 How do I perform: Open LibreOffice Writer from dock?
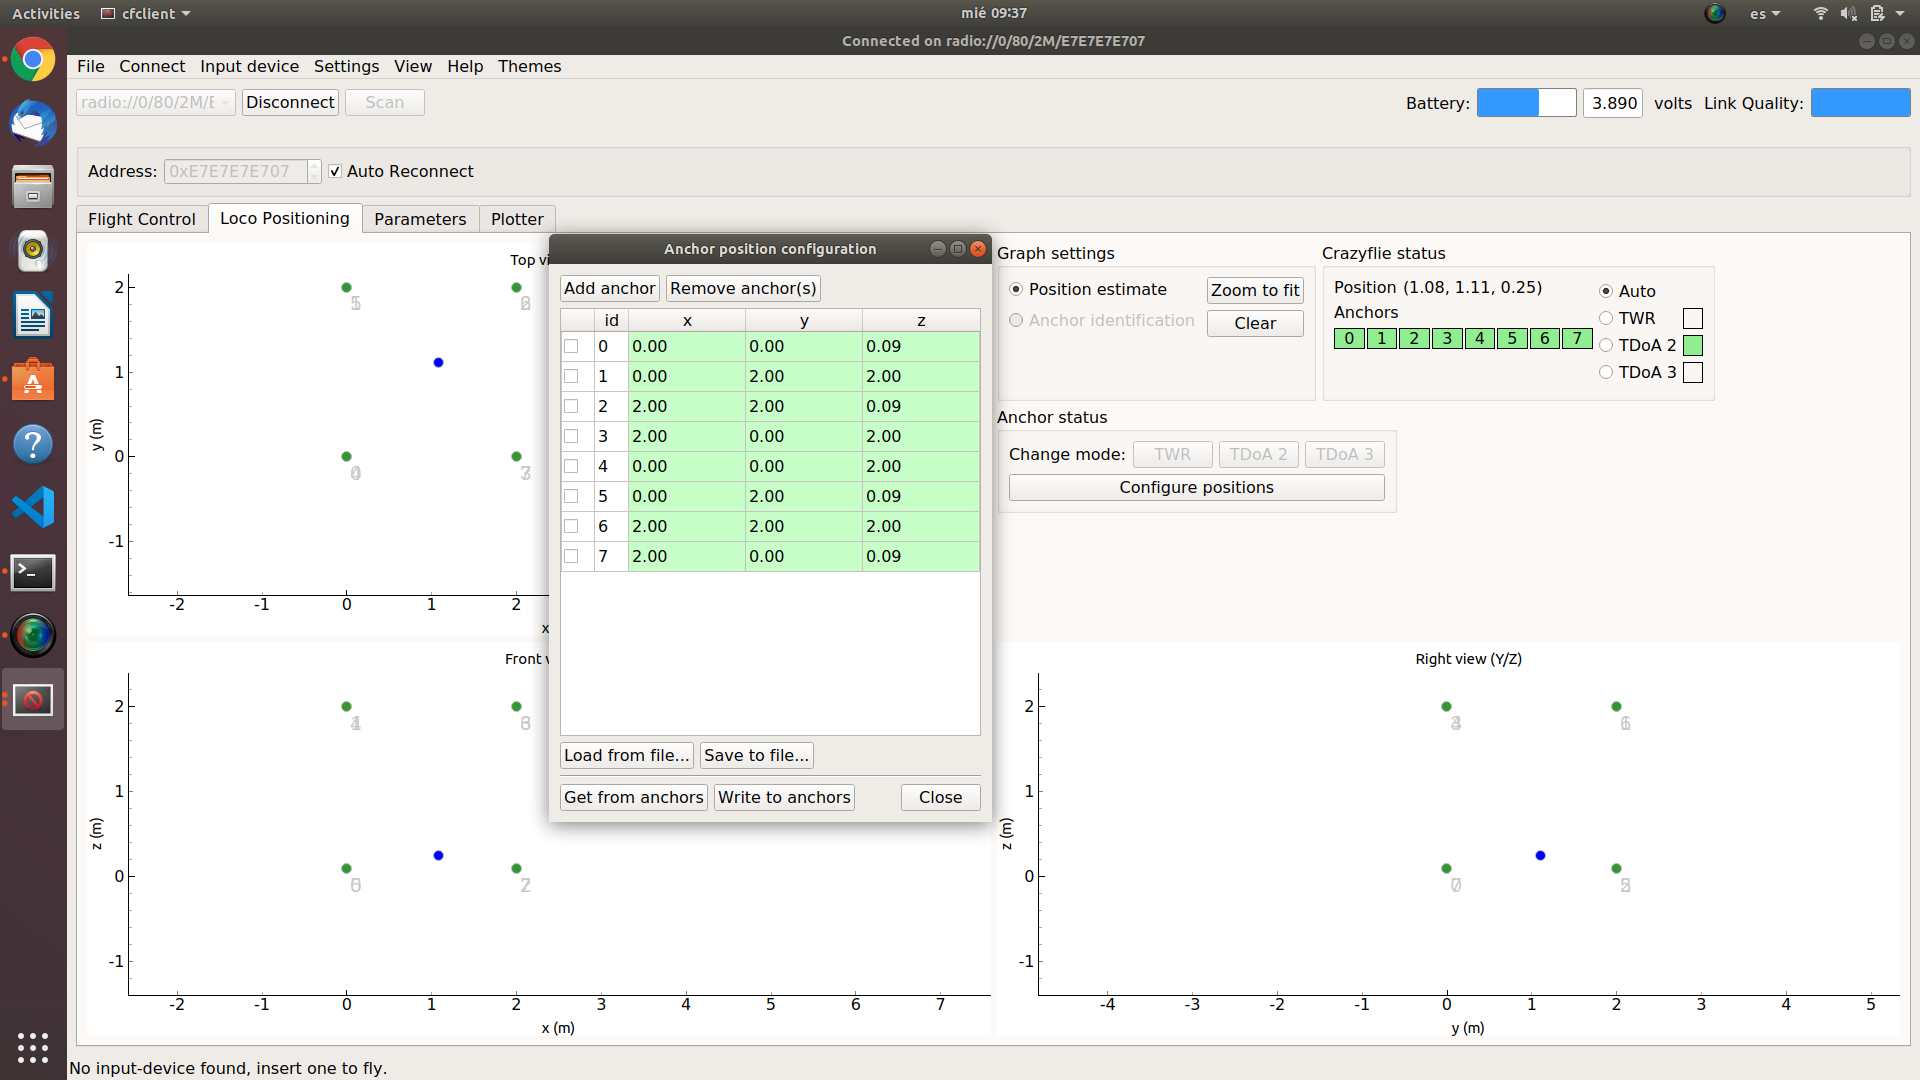(x=33, y=316)
